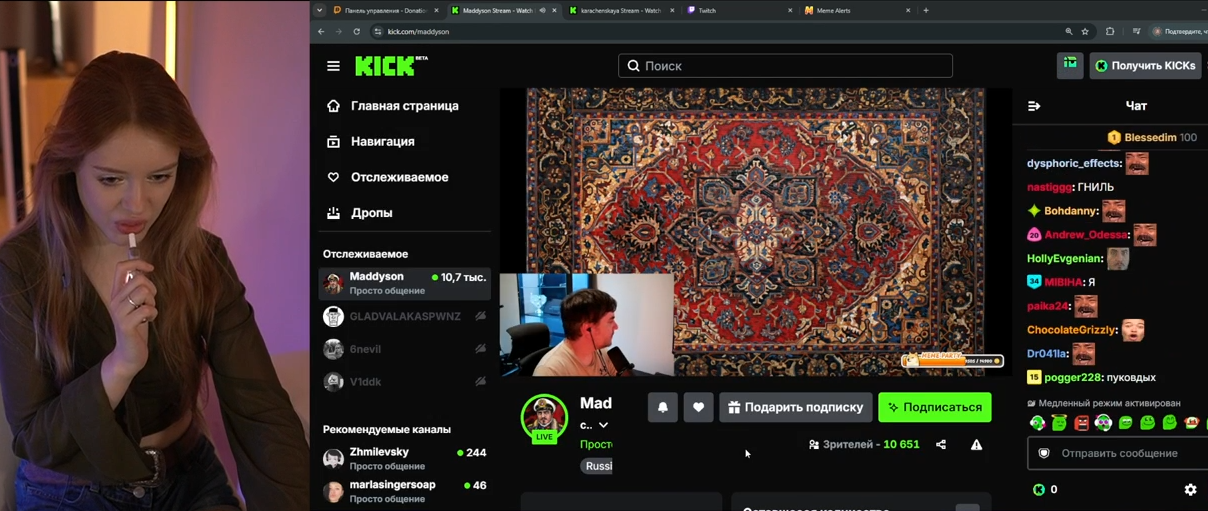Open the tab search dropdown arrow
1208x511 pixels.
pyautogui.click(x=319, y=10)
